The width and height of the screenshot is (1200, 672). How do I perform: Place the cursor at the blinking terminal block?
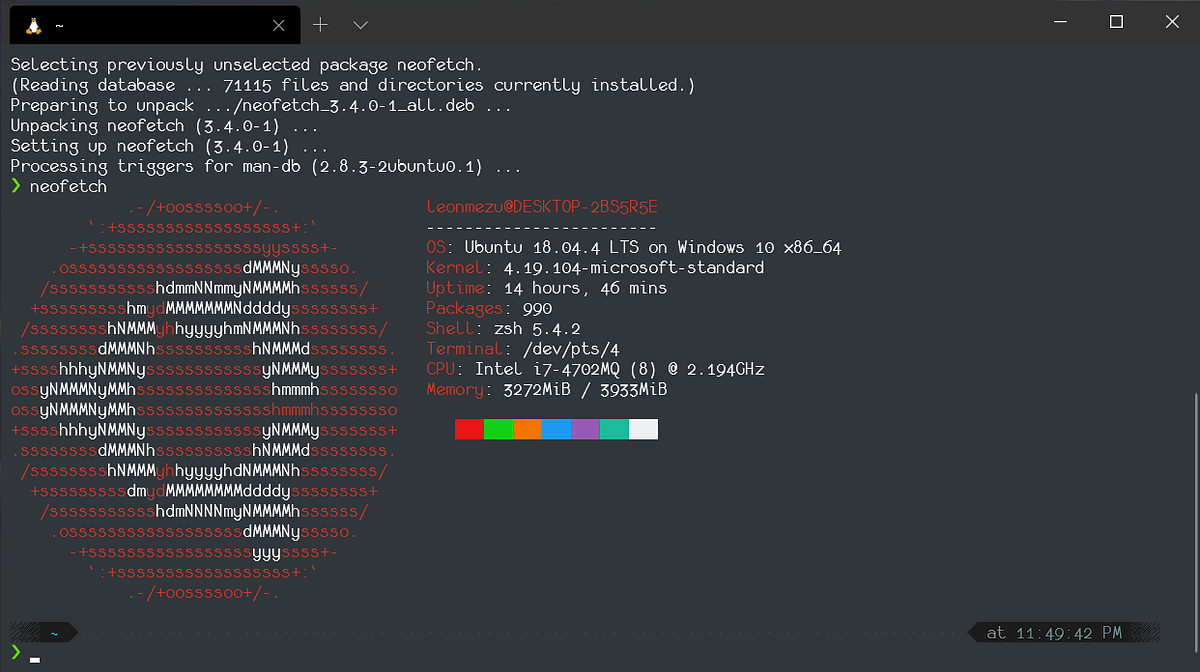(x=35, y=660)
